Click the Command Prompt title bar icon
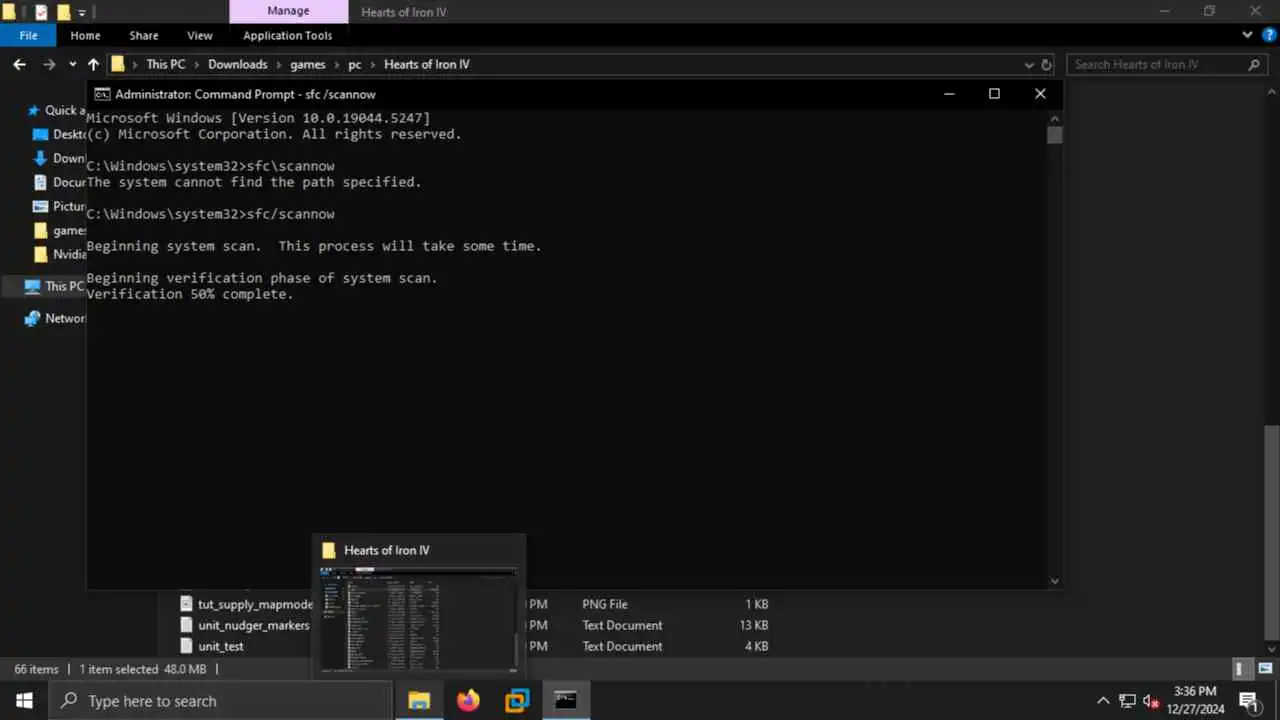 (x=102, y=94)
